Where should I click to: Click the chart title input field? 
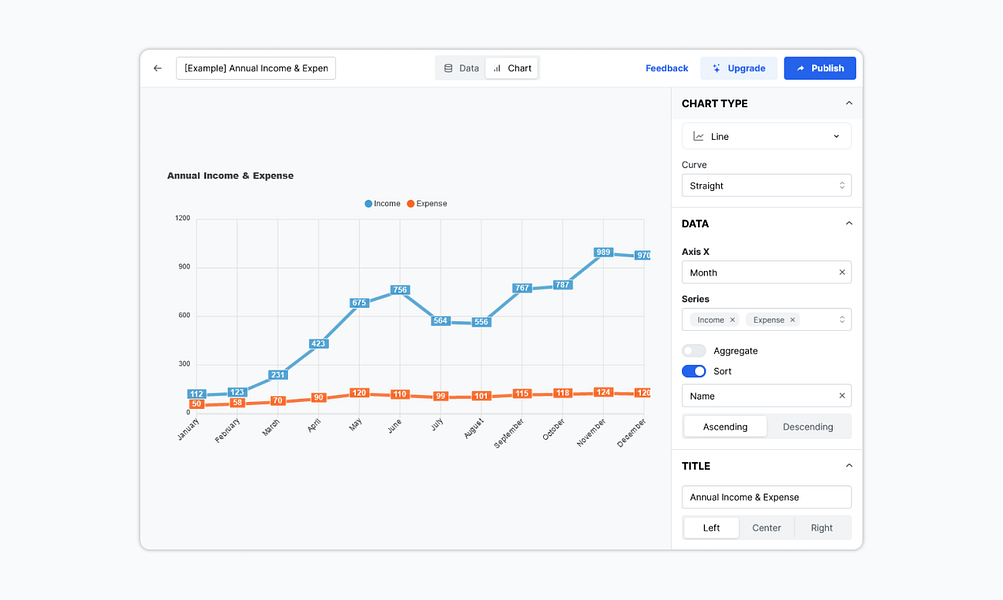766,497
